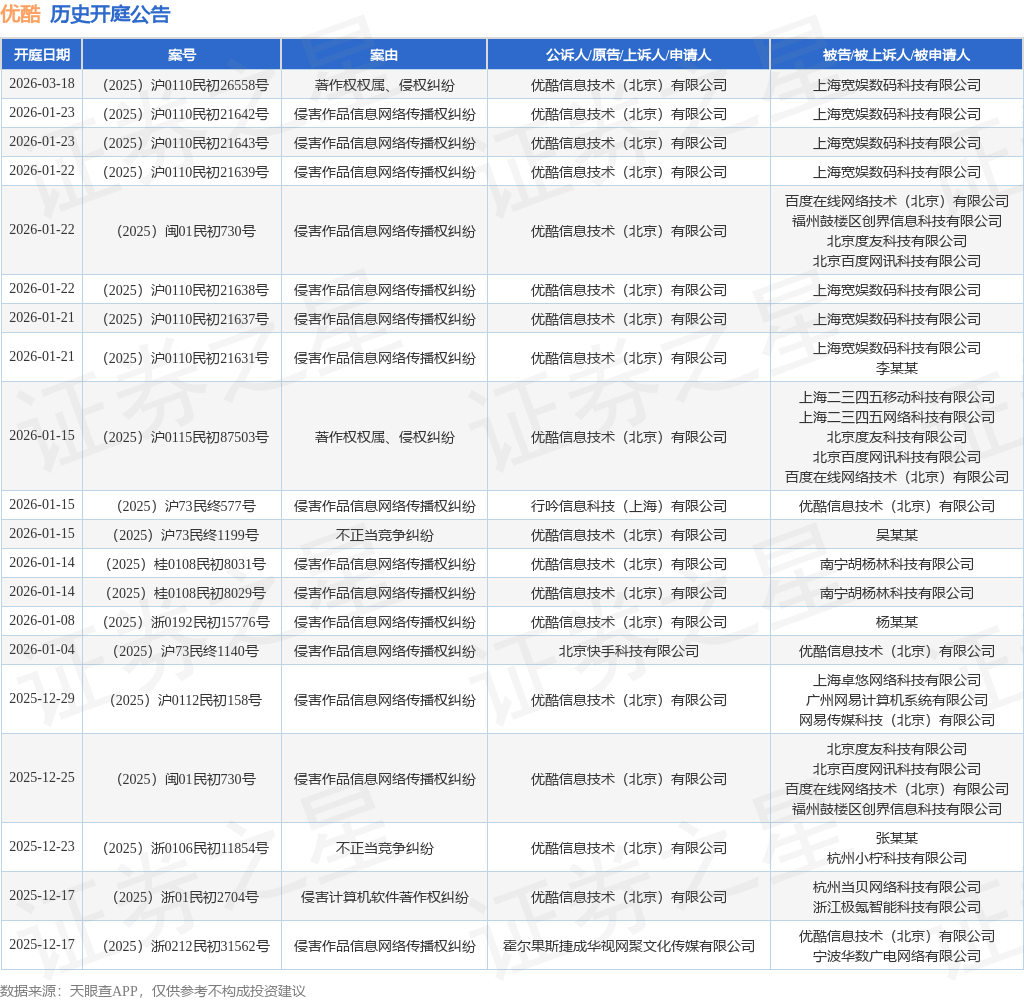Click date 2025-12-29
The width and height of the screenshot is (1024, 1000).
click(42, 698)
